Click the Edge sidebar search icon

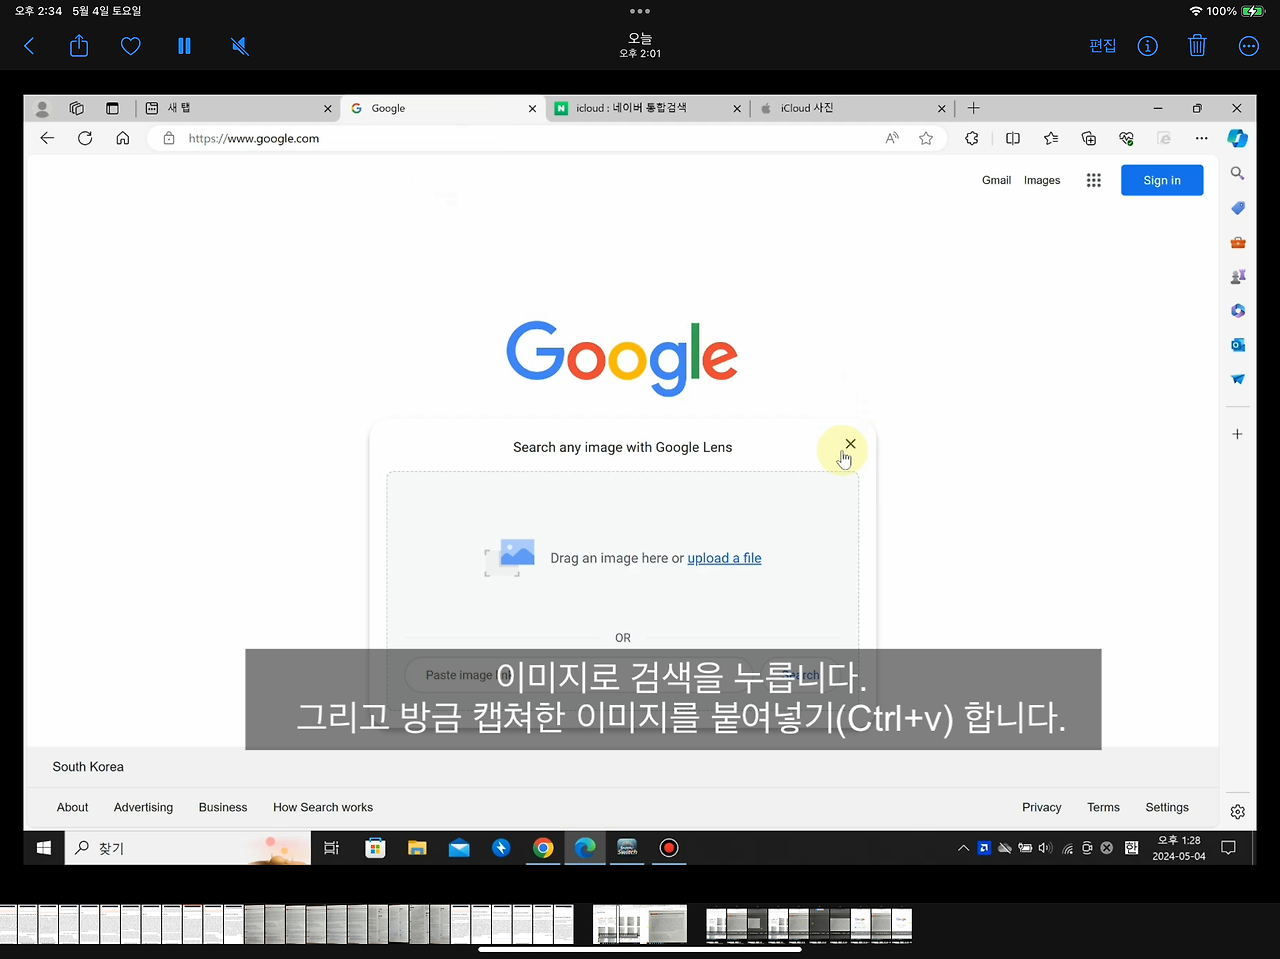coord(1238,174)
